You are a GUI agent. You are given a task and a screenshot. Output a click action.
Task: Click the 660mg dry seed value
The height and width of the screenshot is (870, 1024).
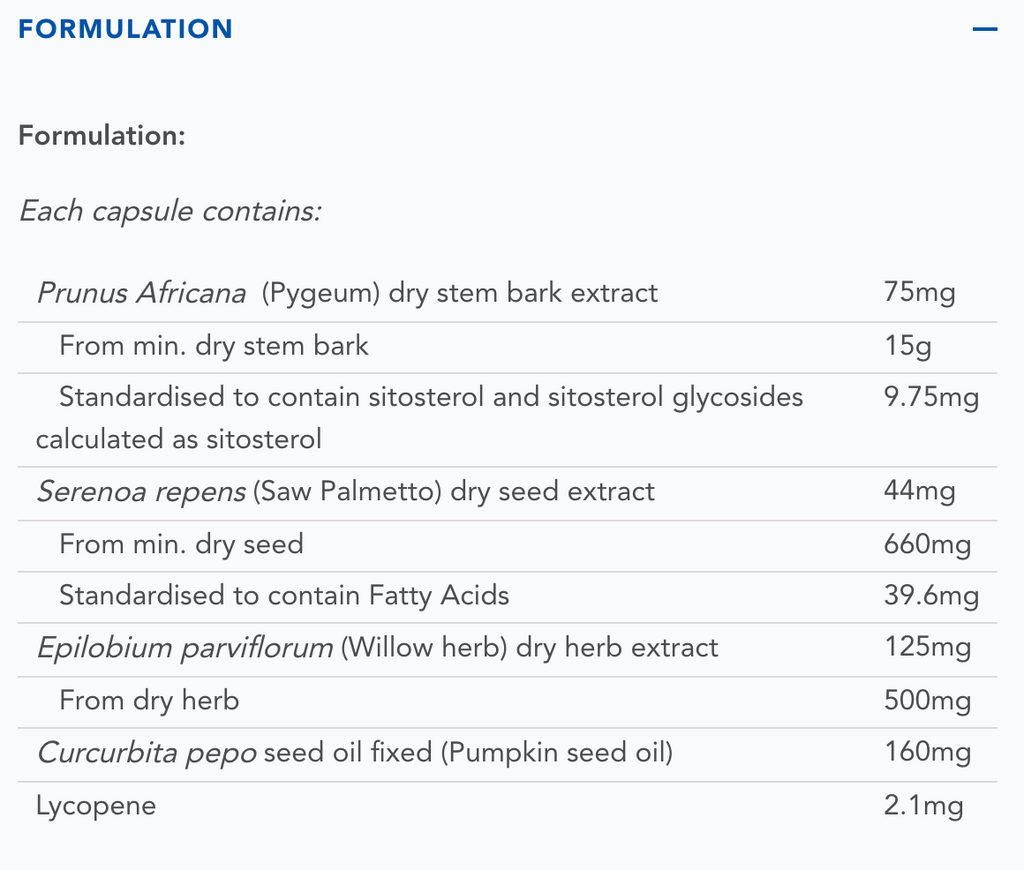point(927,544)
